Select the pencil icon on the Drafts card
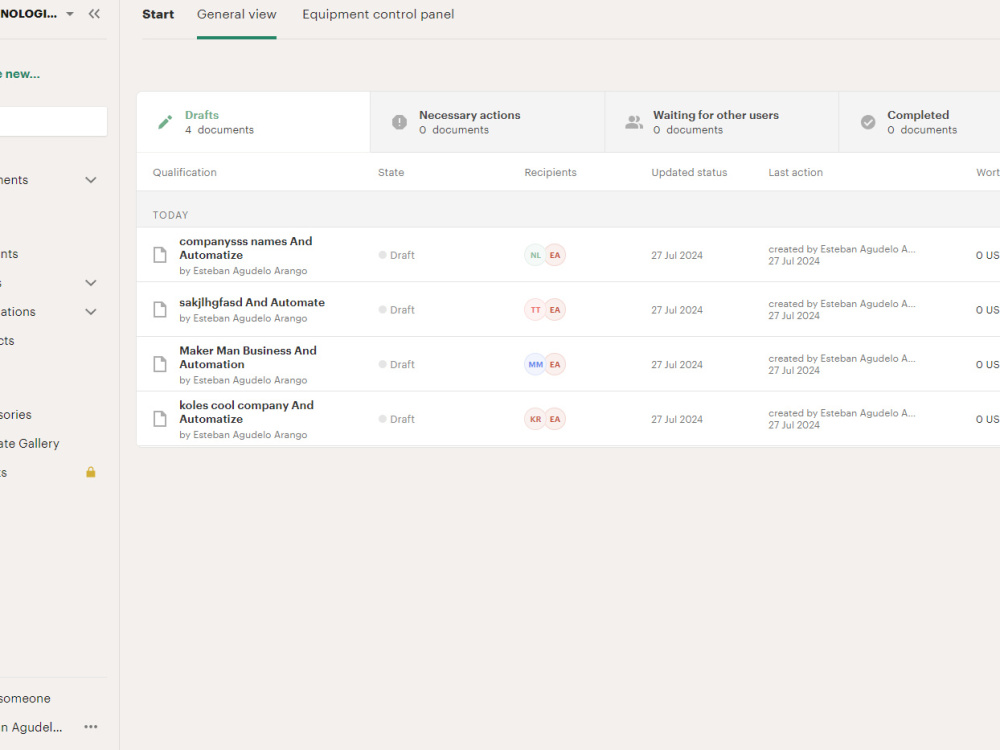This screenshot has width=1000, height=750. (x=164, y=121)
